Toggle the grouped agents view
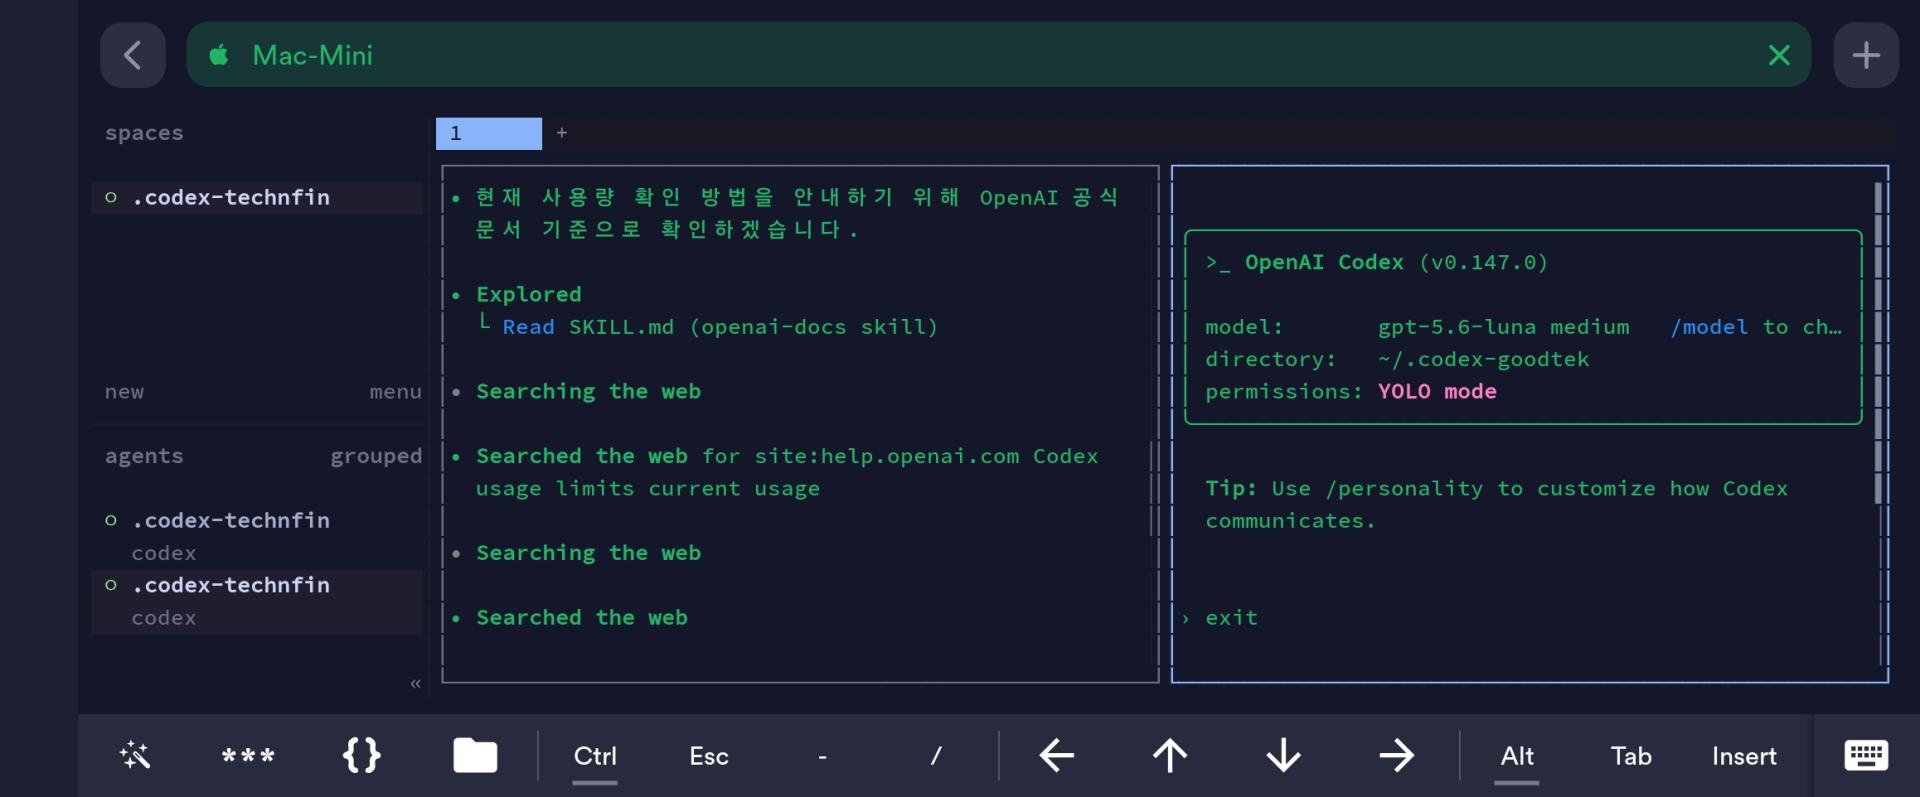 [x=376, y=456]
